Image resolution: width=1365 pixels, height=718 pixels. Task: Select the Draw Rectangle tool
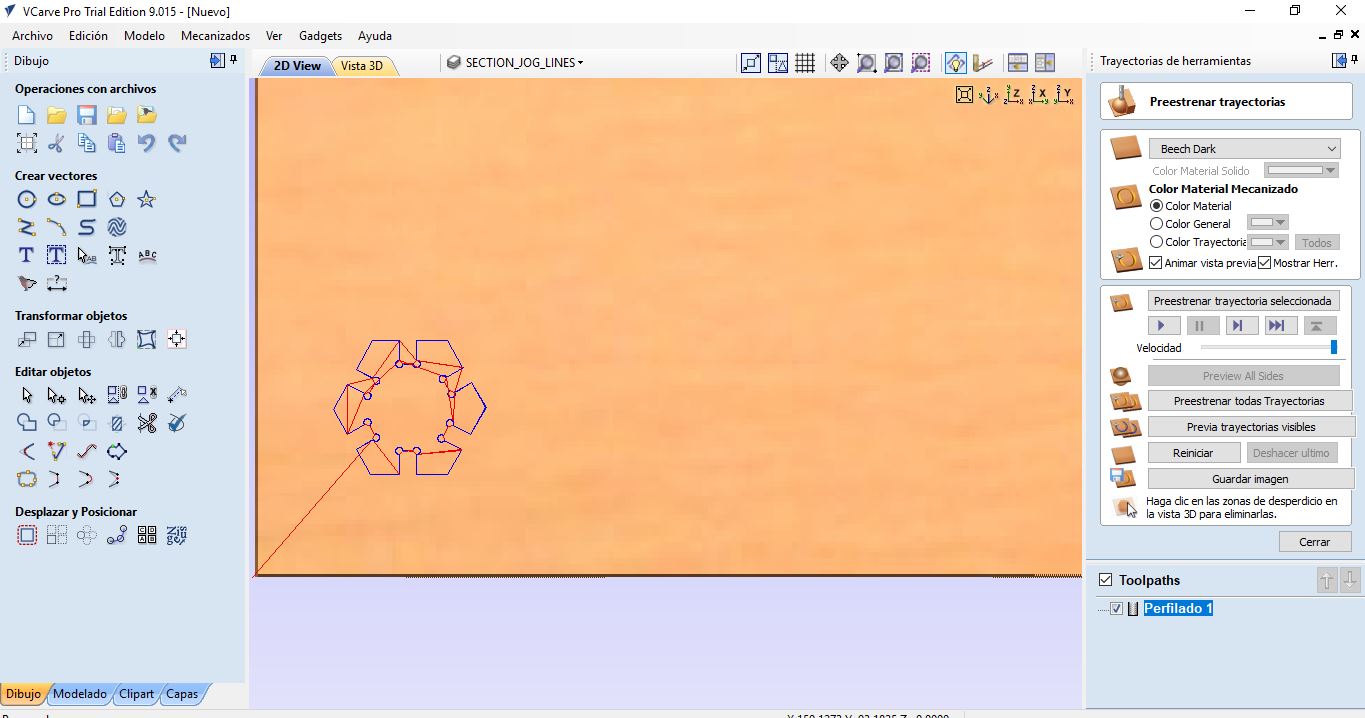[87, 199]
